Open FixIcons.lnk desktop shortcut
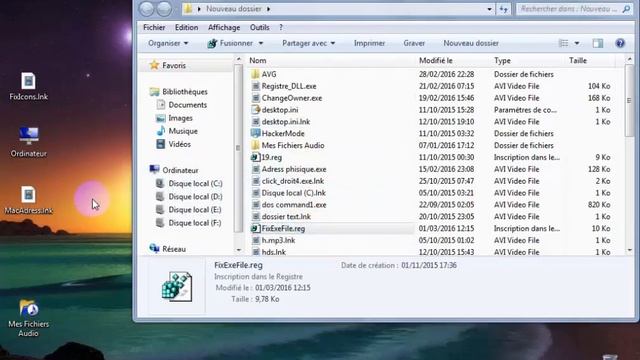Screen dimensions: 640x360 (x=28, y=86)
